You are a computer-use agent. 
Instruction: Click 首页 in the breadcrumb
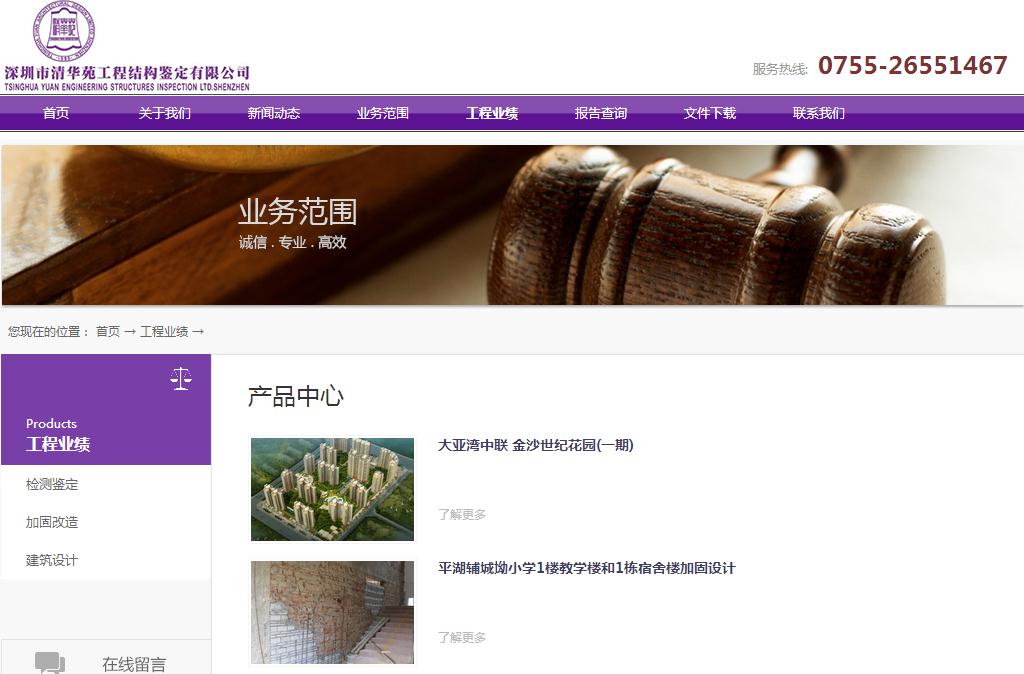tap(108, 332)
